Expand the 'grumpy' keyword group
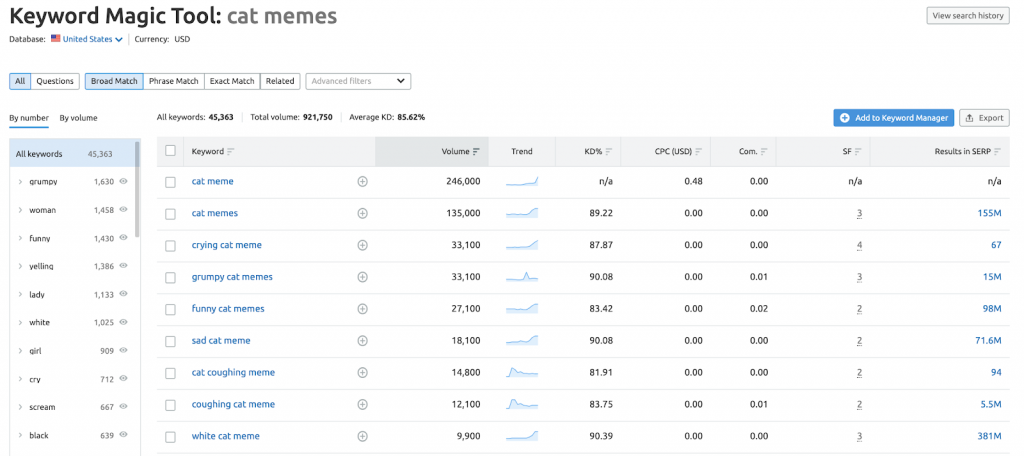Viewport: 1024px width, 456px height. click(21, 182)
